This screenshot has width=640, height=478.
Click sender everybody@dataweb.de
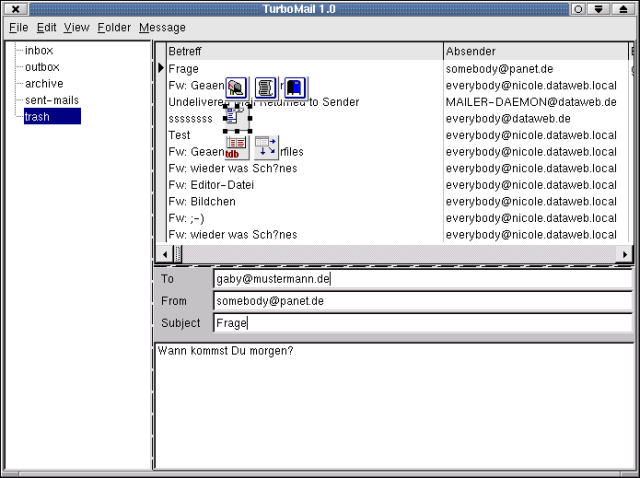(508, 119)
